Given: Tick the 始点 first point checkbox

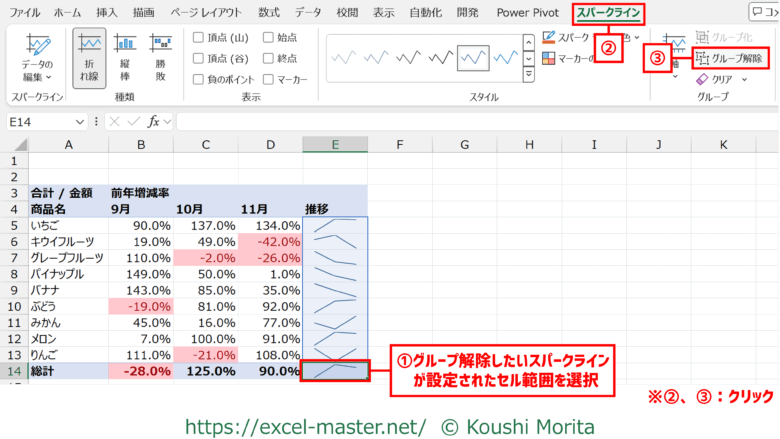Looking at the screenshot, I should tap(268, 37).
